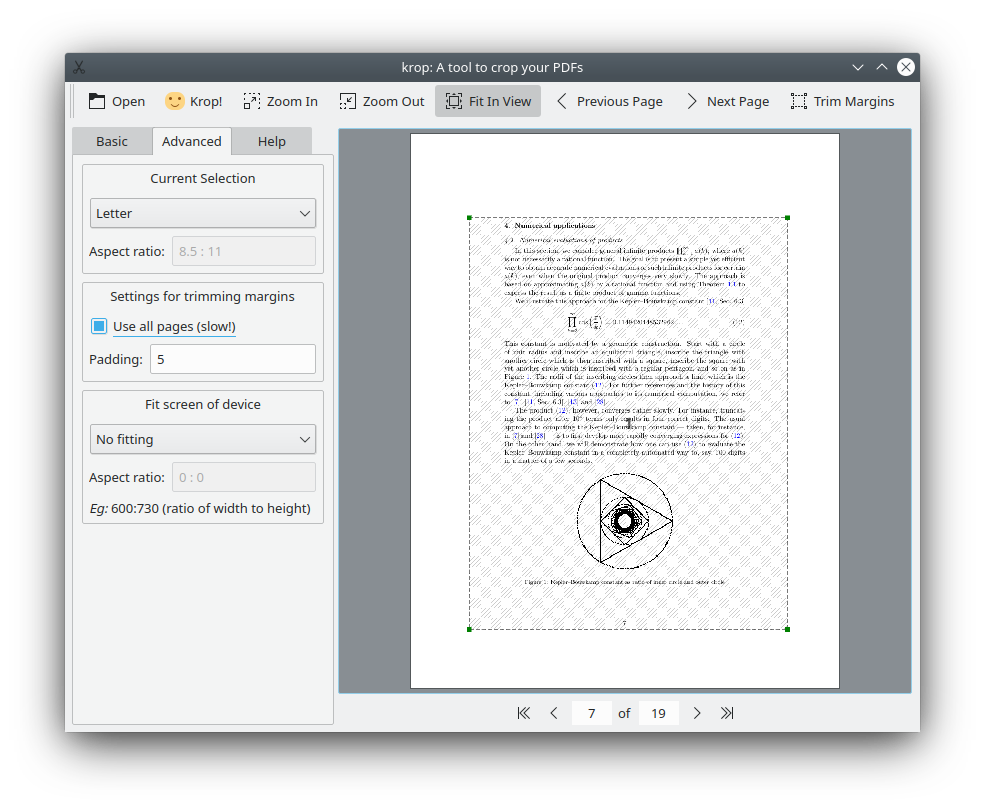Screen dimensions: 985x809
Task: Uncheck Use all pages (slow!) checkbox
Action: click(x=100, y=326)
